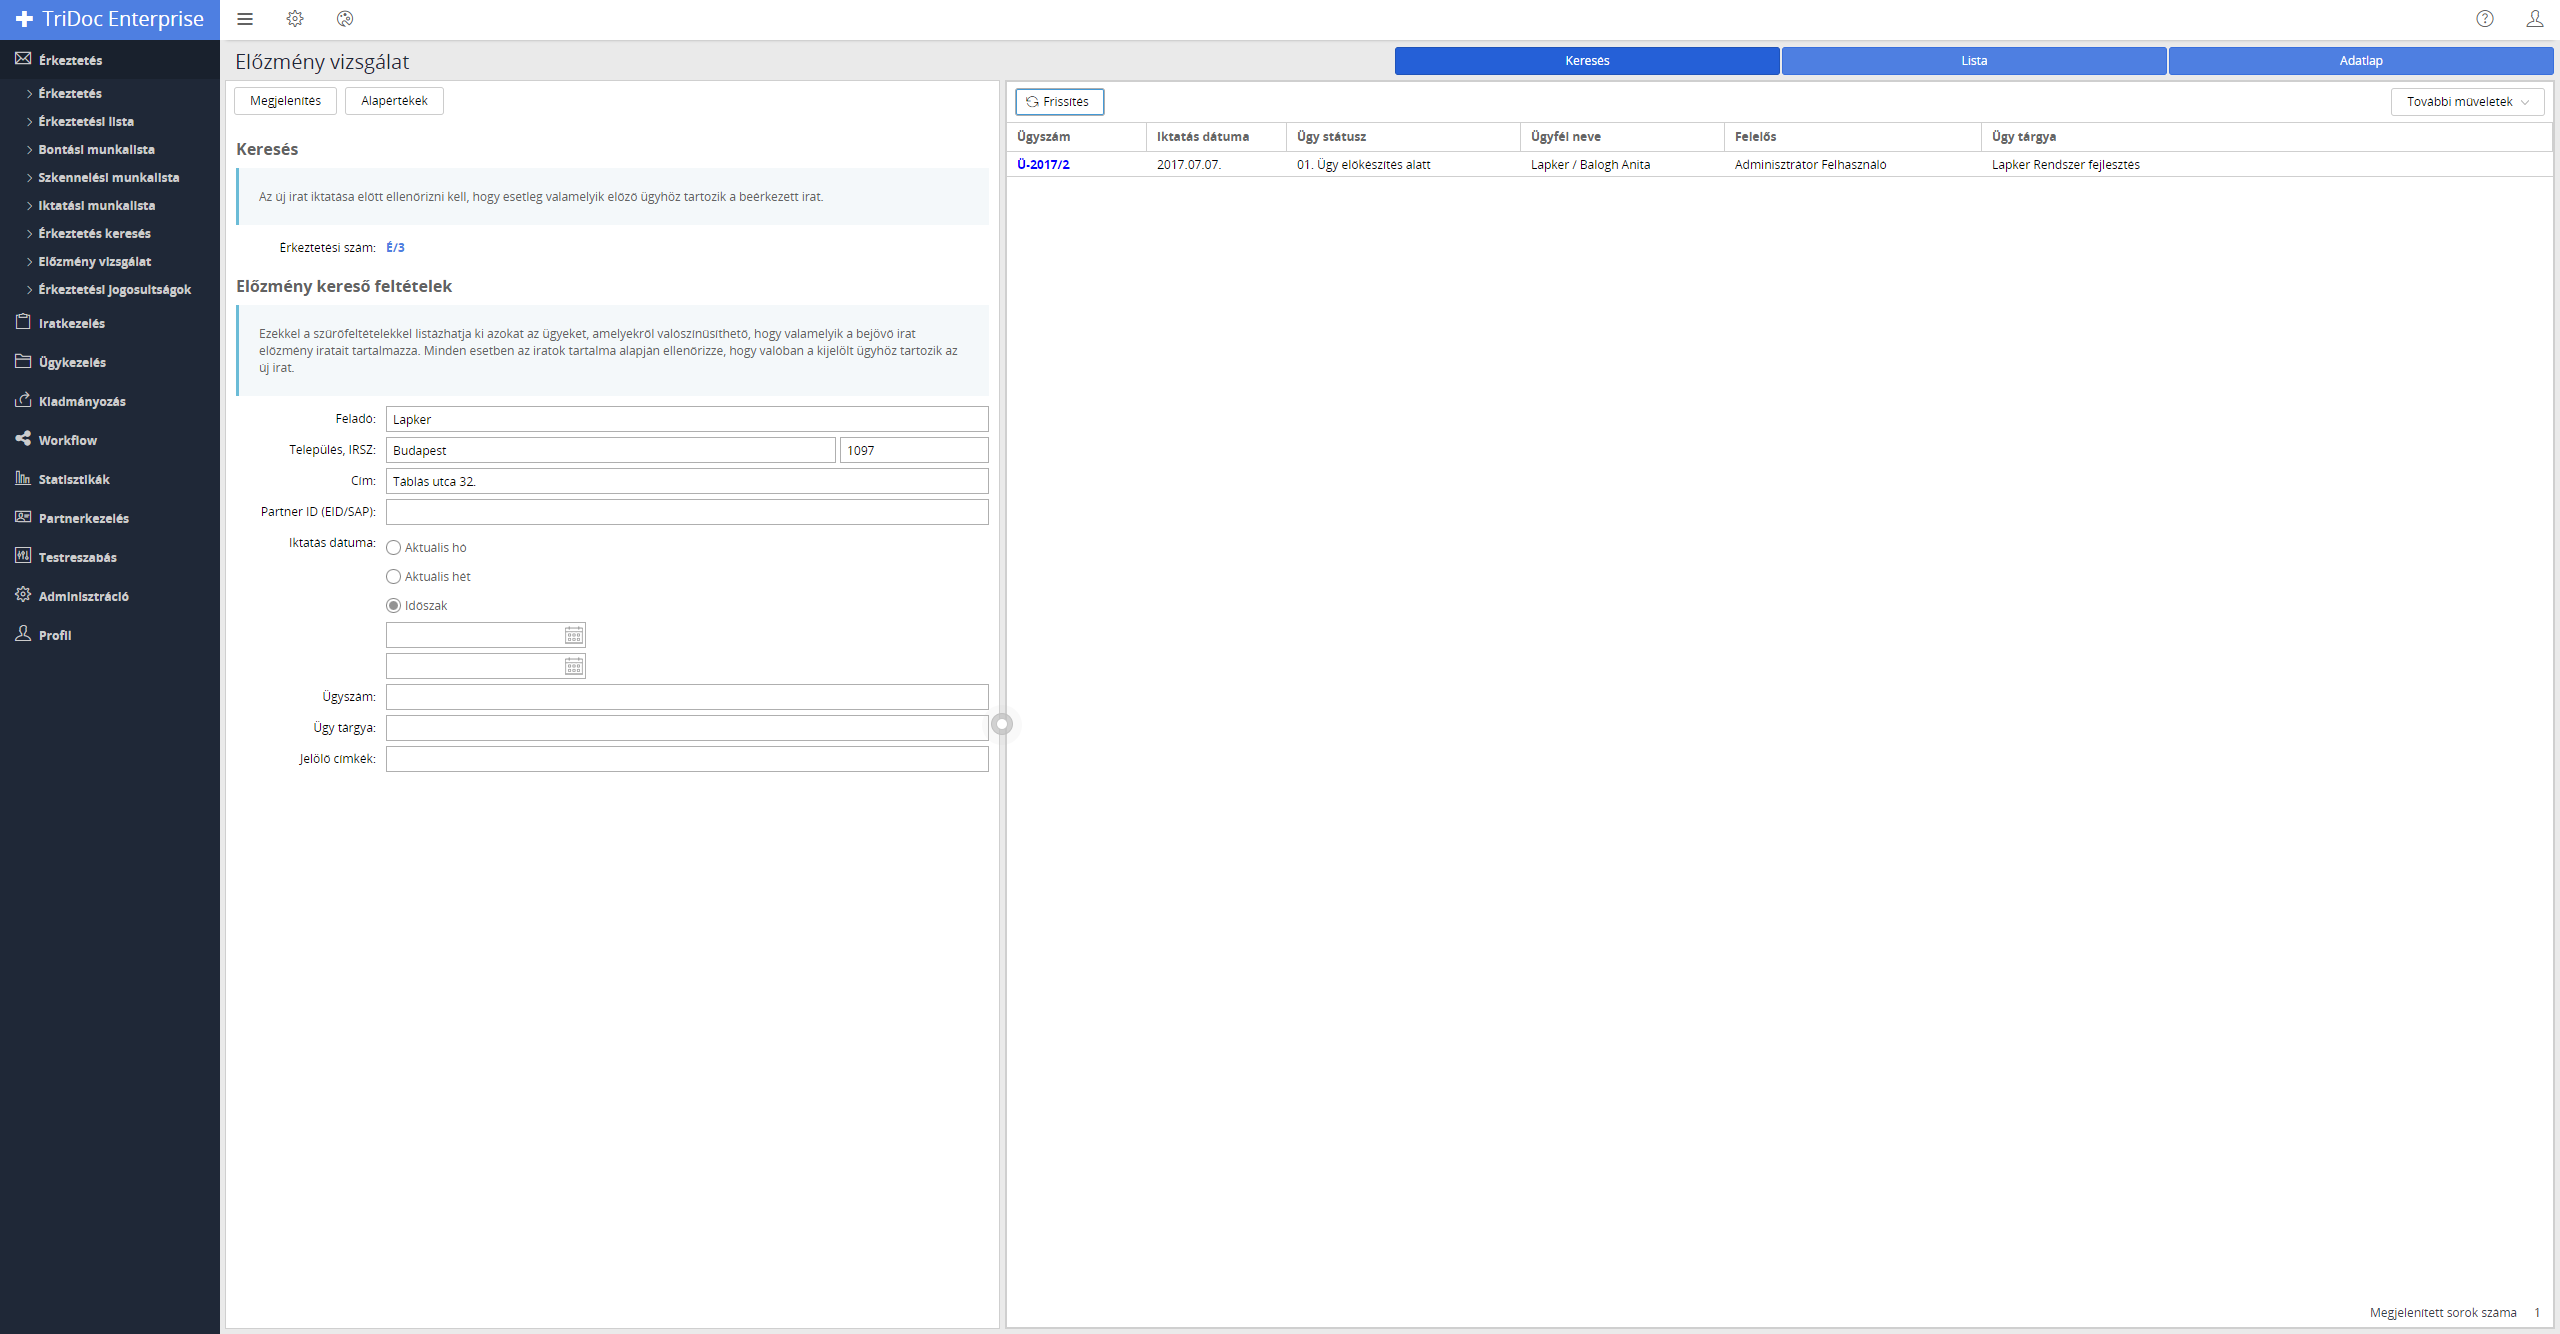The height and width of the screenshot is (1334, 2560).
Task: Click the theme palette icon in top bar
Action: click(x=345, y=19)
